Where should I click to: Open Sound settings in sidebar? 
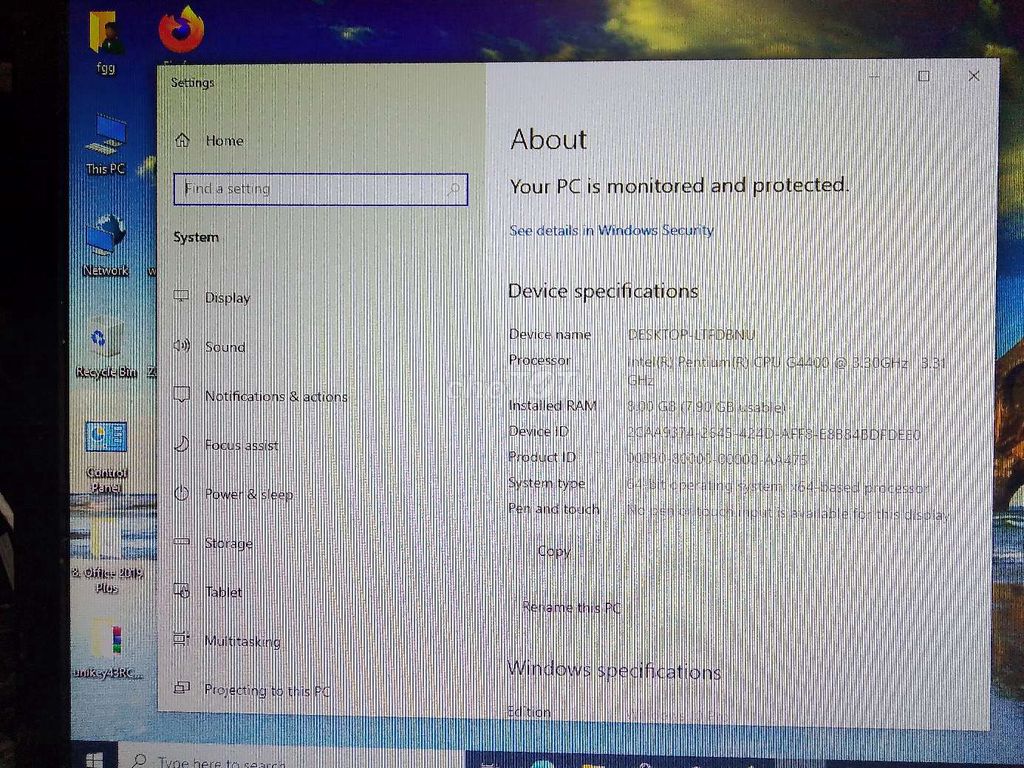(x=224, y=347)
